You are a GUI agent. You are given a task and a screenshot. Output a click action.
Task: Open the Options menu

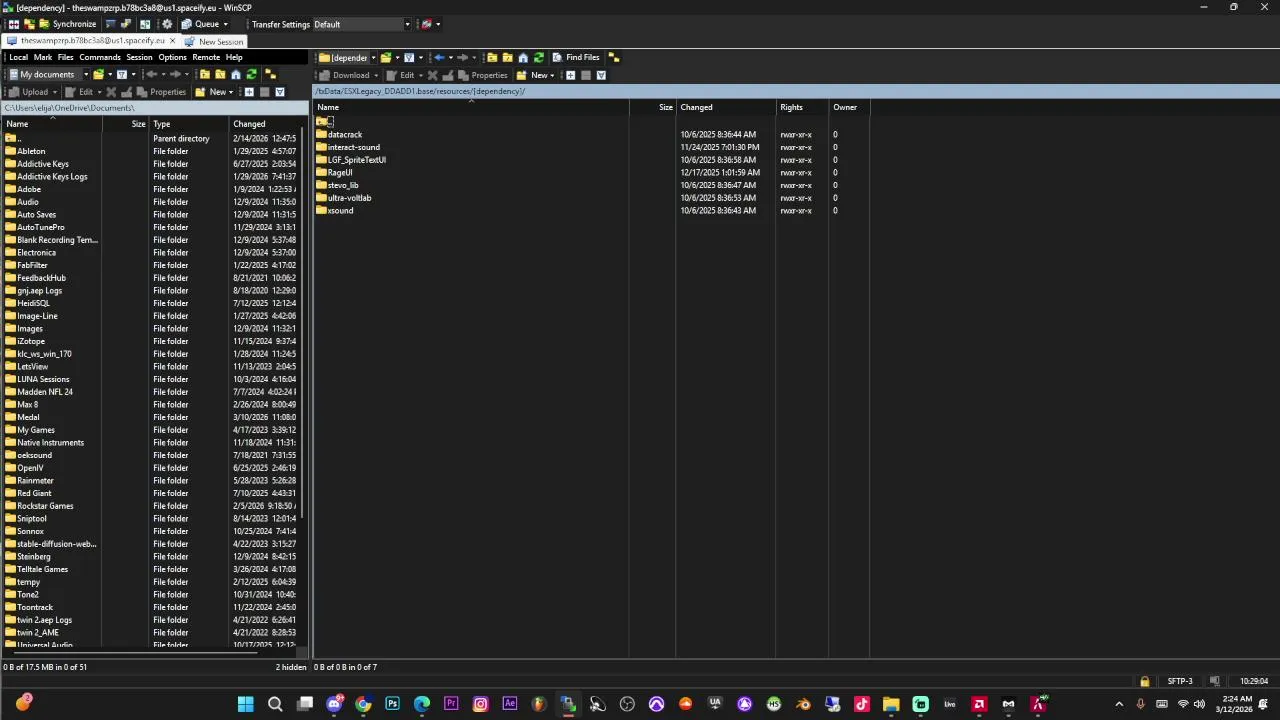point(172,57)
